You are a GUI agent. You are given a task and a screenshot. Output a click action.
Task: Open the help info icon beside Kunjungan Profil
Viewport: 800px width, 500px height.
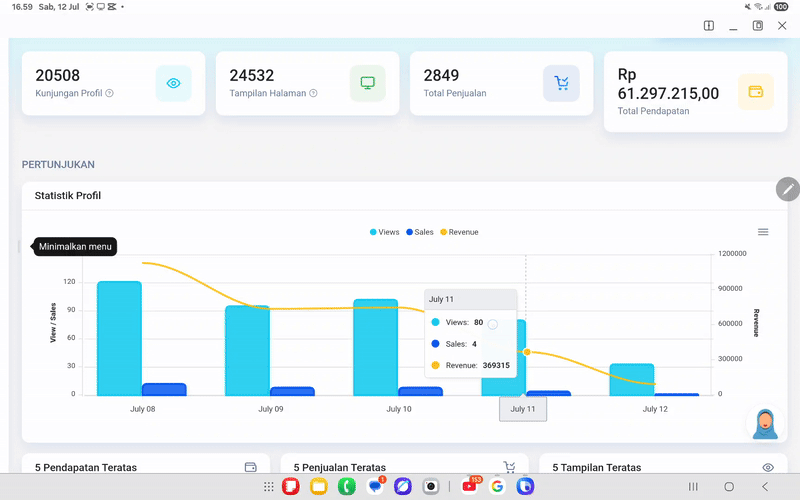[x=110, y=94]
